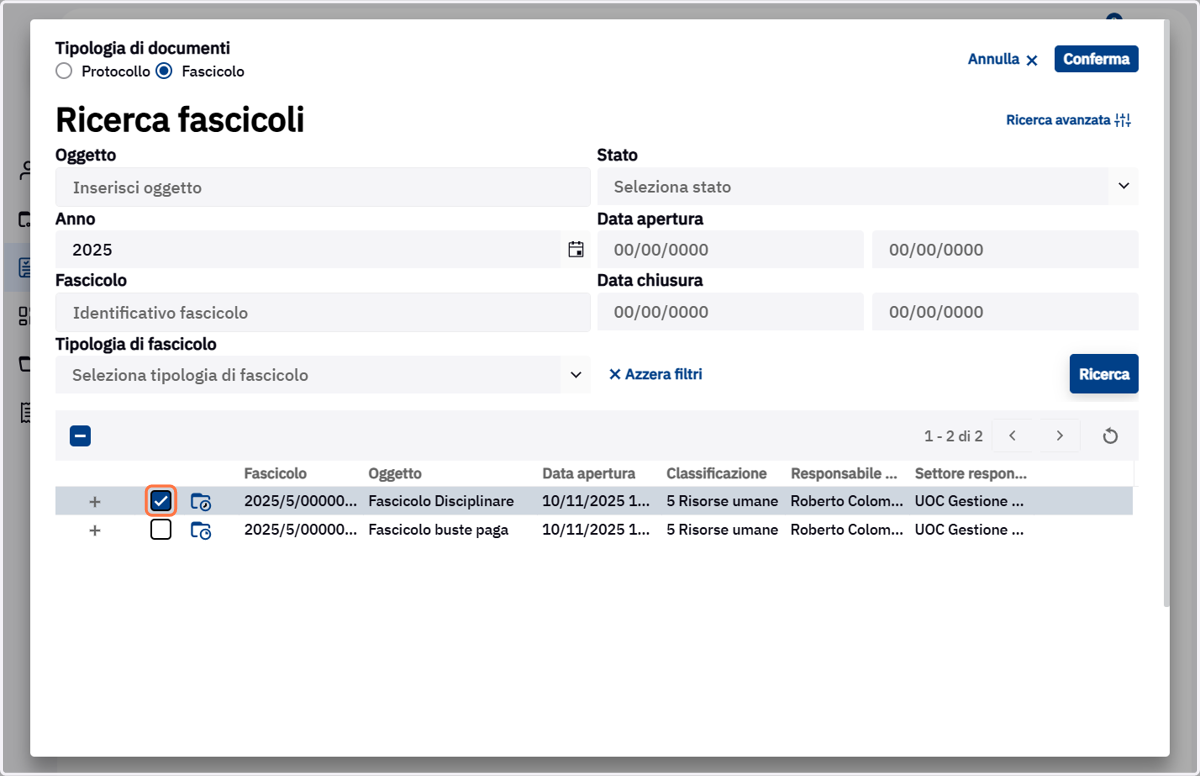Click the Ricerca button
Image resolution: width=1200 pixels, height=776 pixels.
pyautogui.click(x=1104, y=374)
